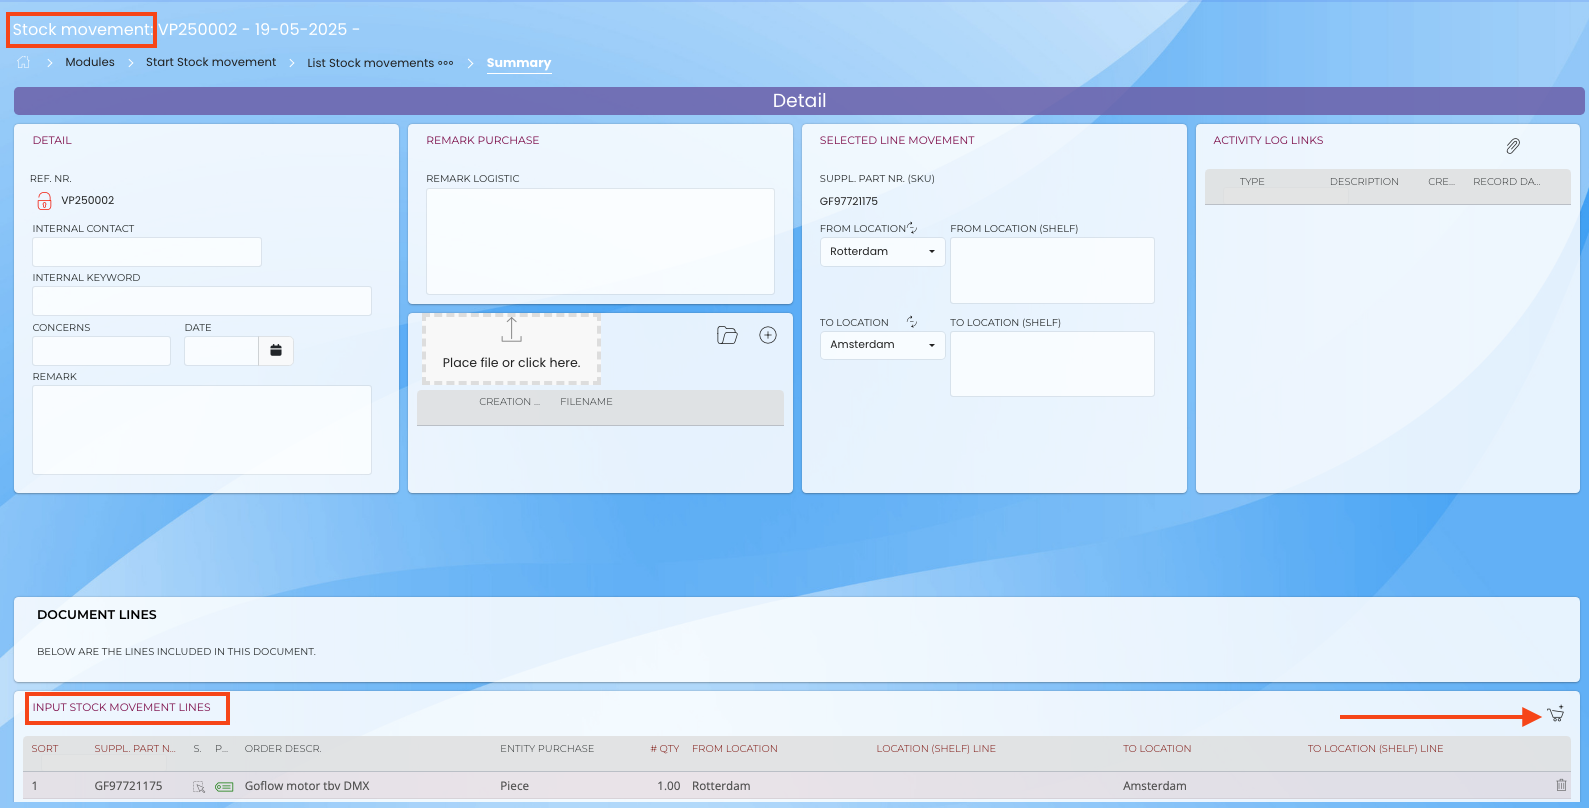Sort activity log by Description column

1364,182
